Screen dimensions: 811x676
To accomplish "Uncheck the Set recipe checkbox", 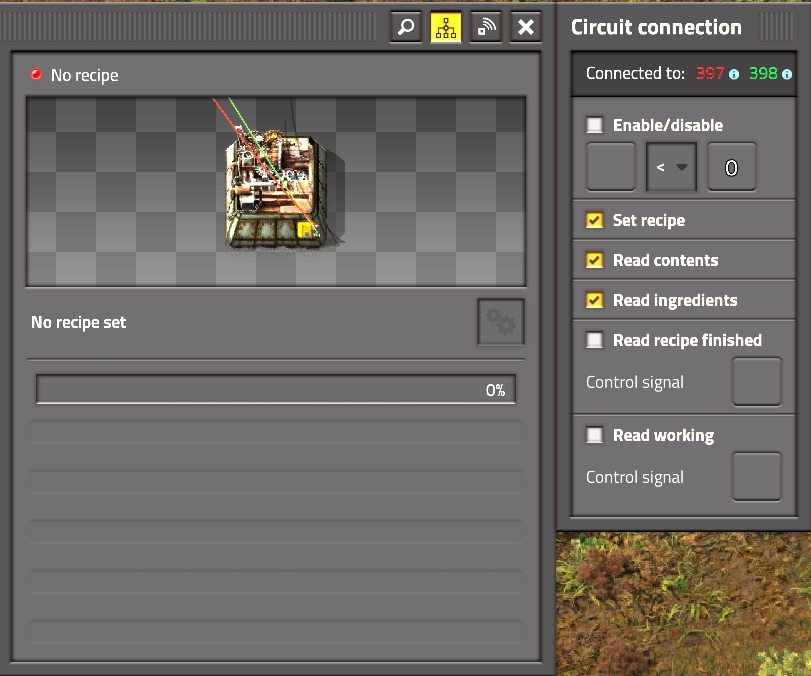I will 594,220.
